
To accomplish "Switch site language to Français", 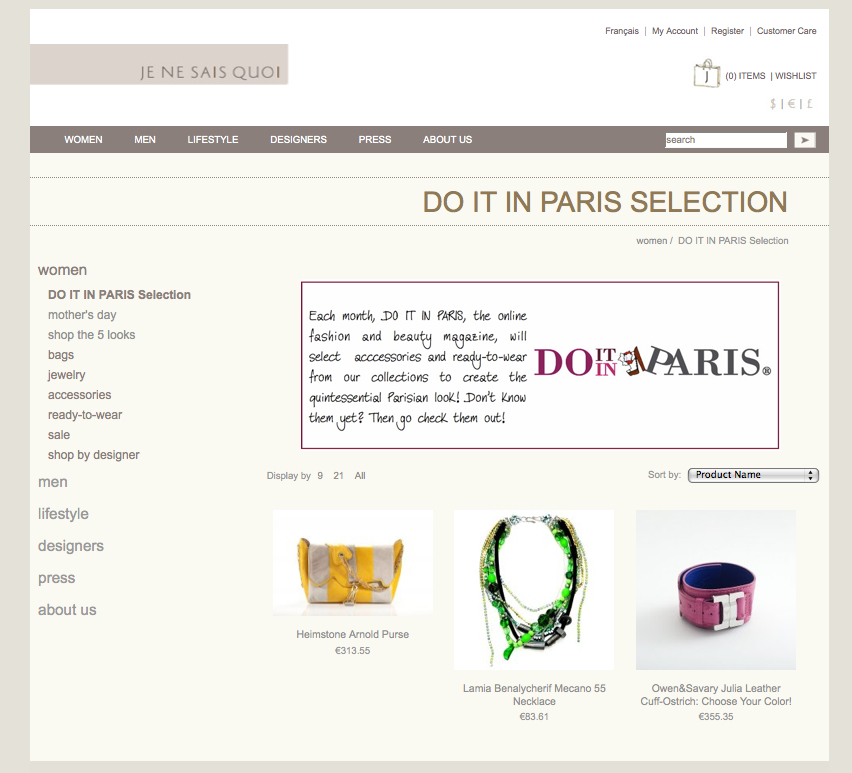I will pyautogui.click(x=622, y=31).
